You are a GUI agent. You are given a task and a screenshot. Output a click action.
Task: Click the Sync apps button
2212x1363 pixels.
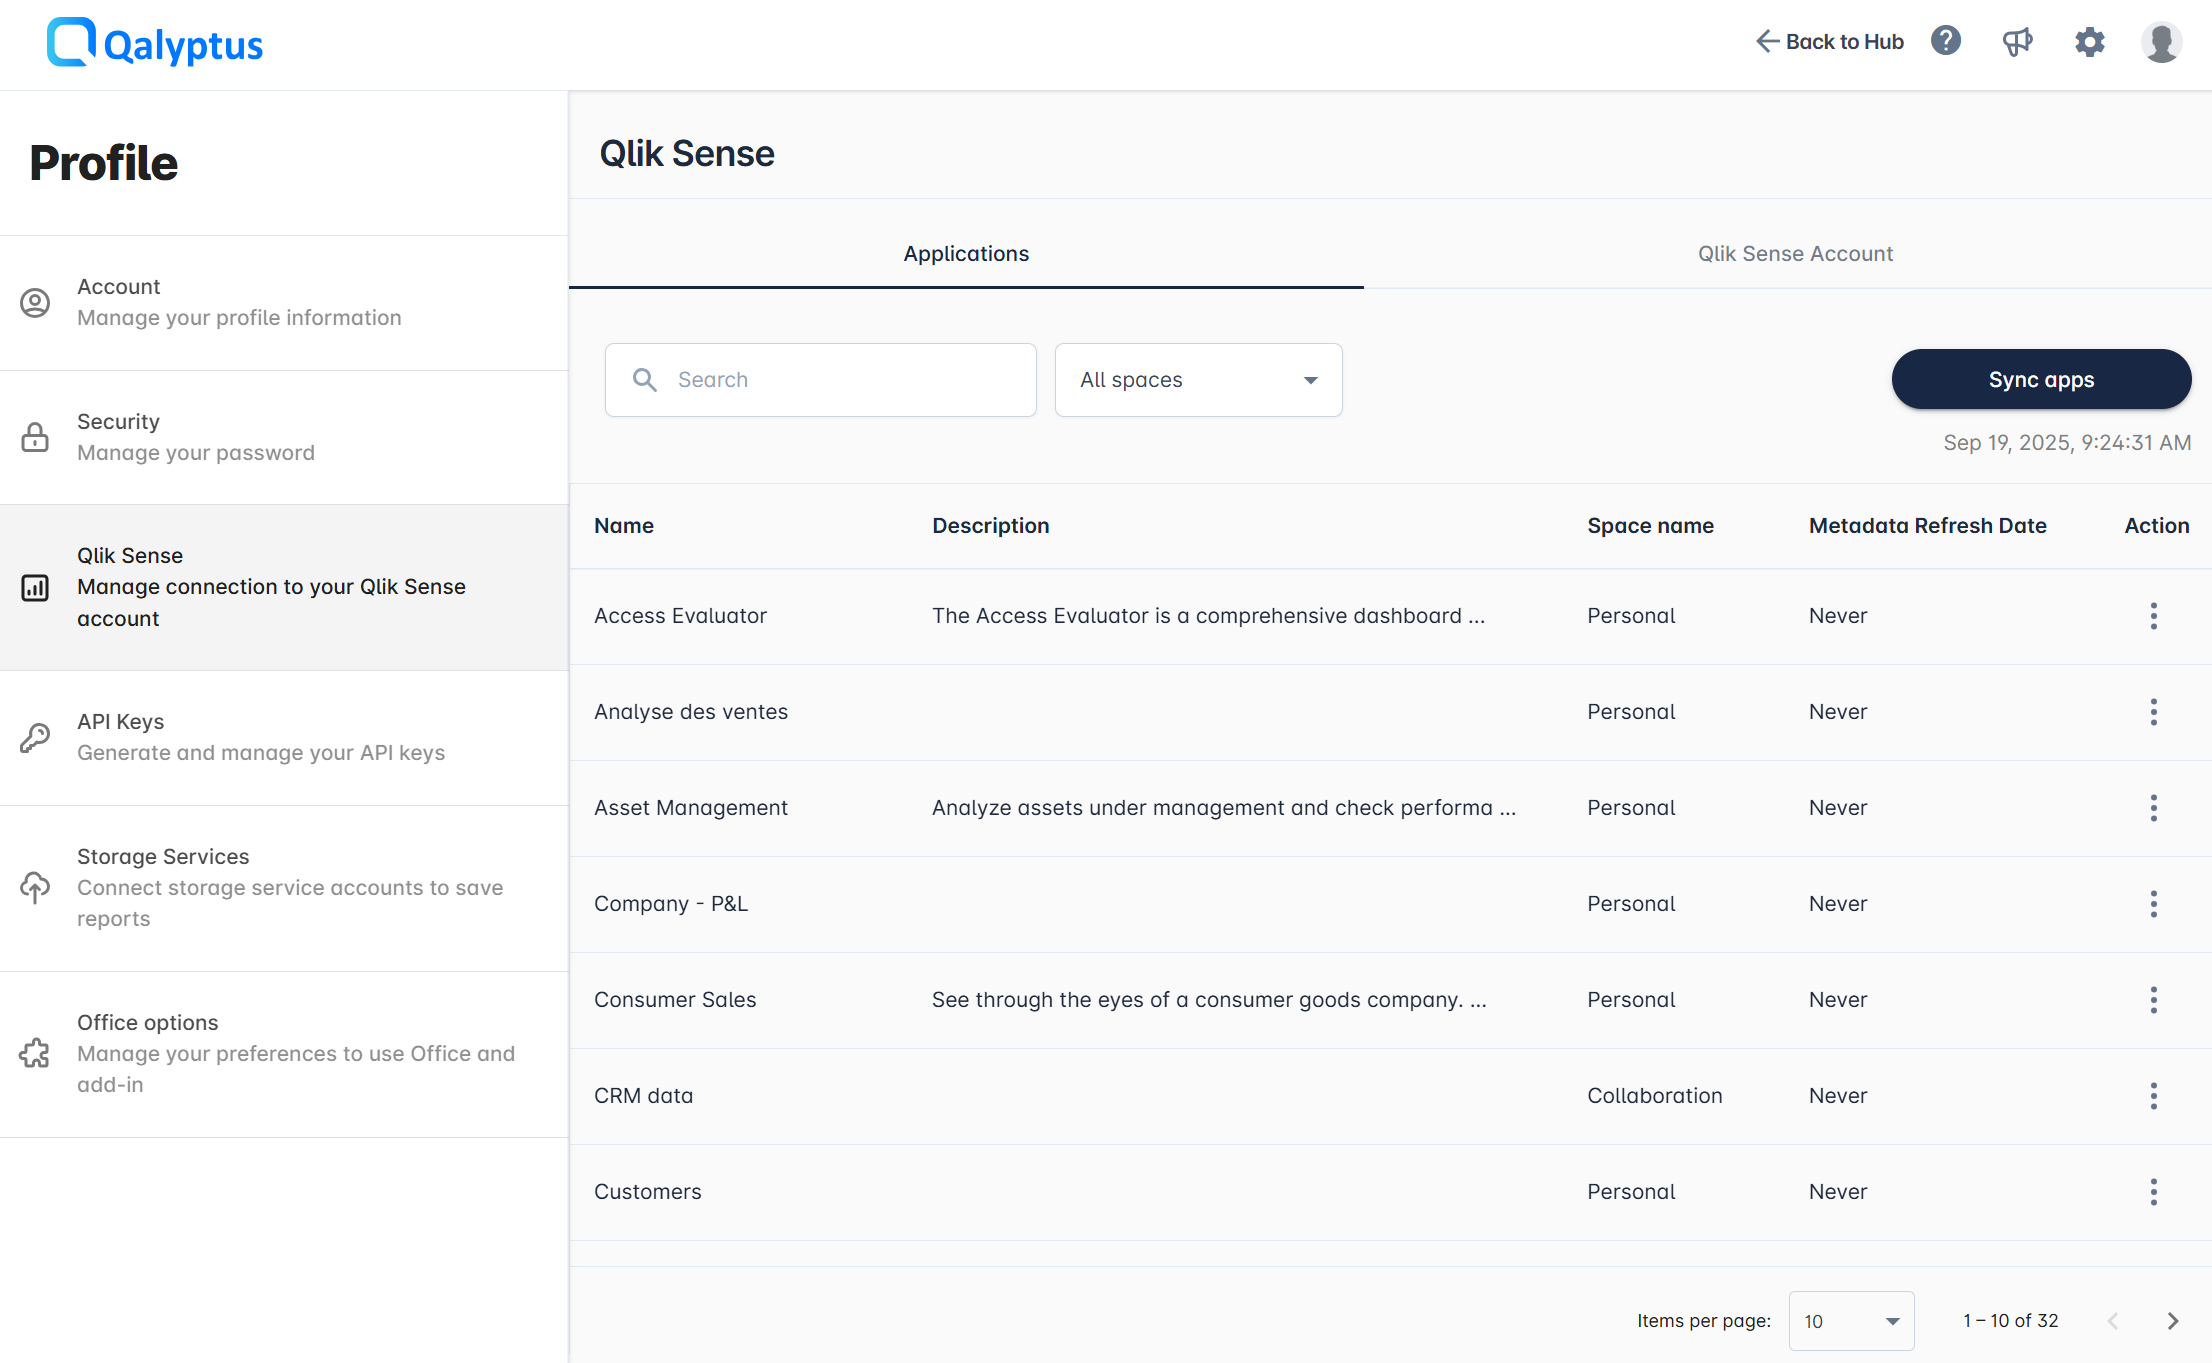tap(2041, 379)
